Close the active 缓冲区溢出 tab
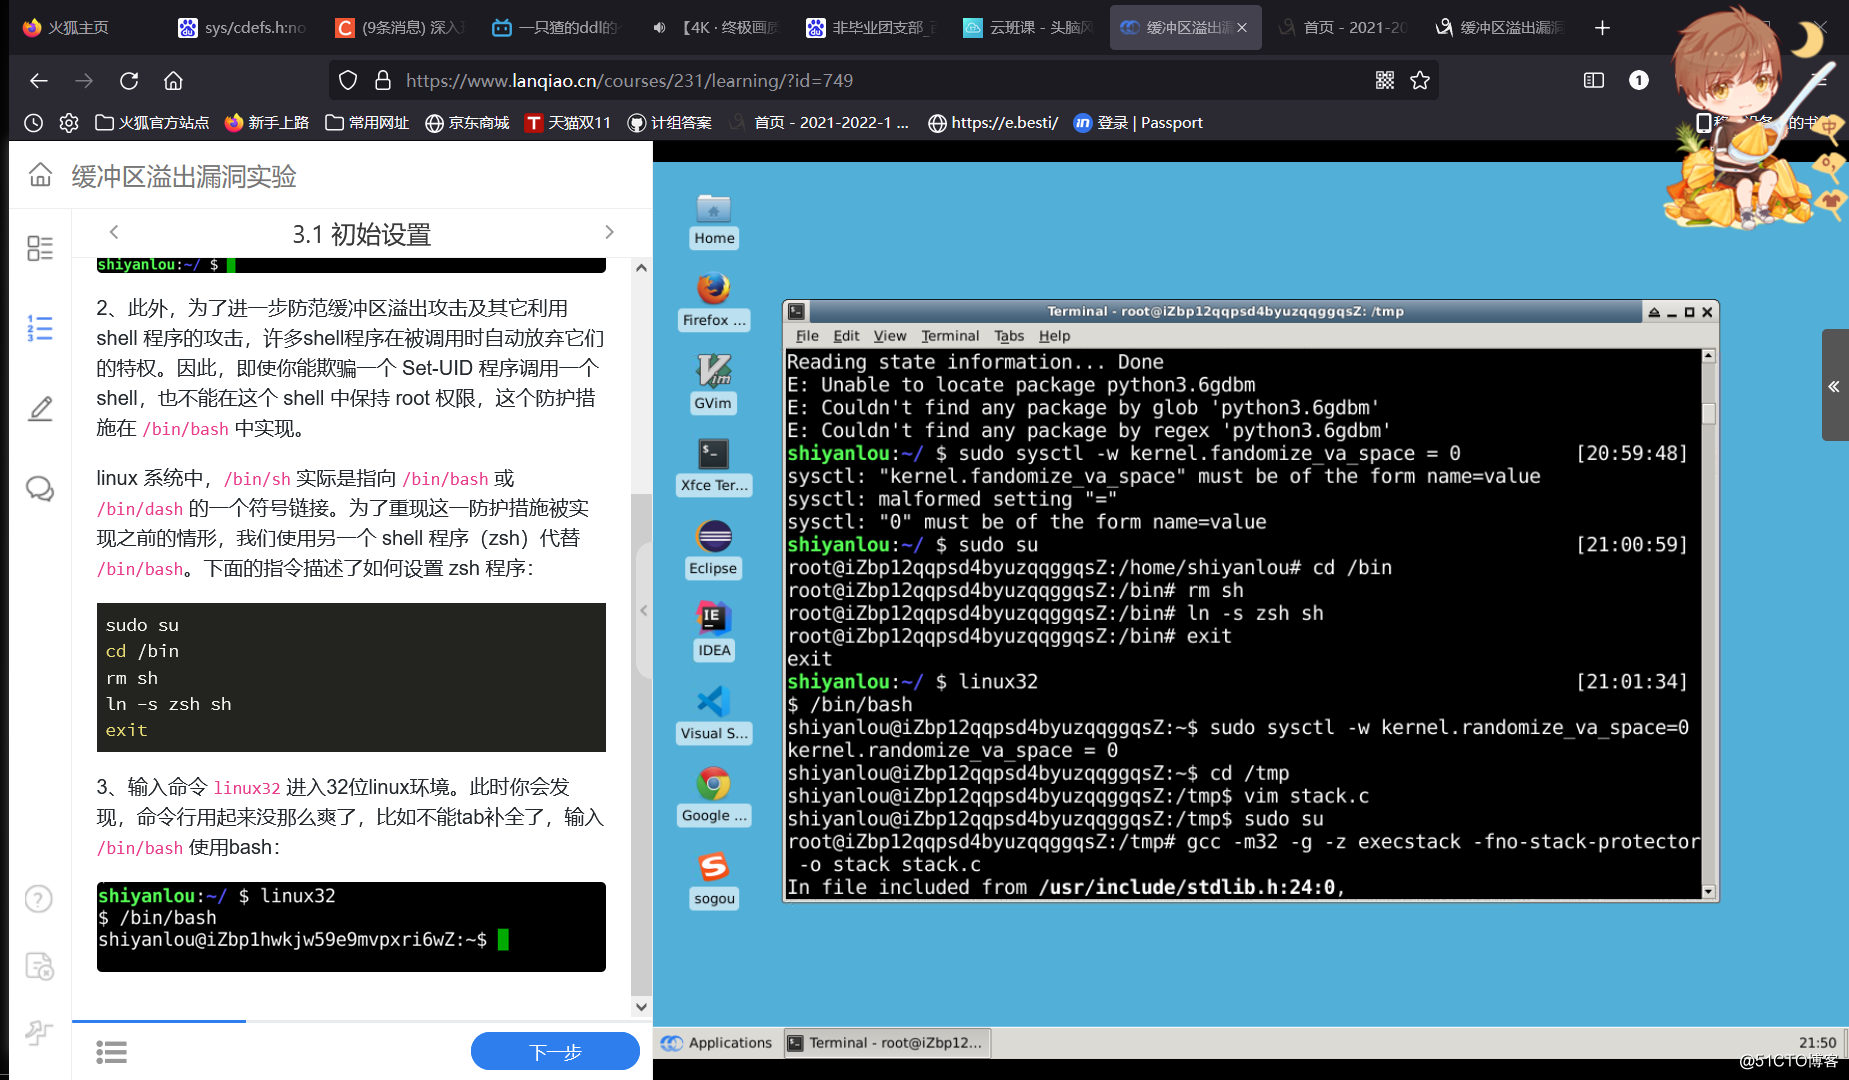This screenshot has height=1080, width=1849. click(x=1242, y=27)
